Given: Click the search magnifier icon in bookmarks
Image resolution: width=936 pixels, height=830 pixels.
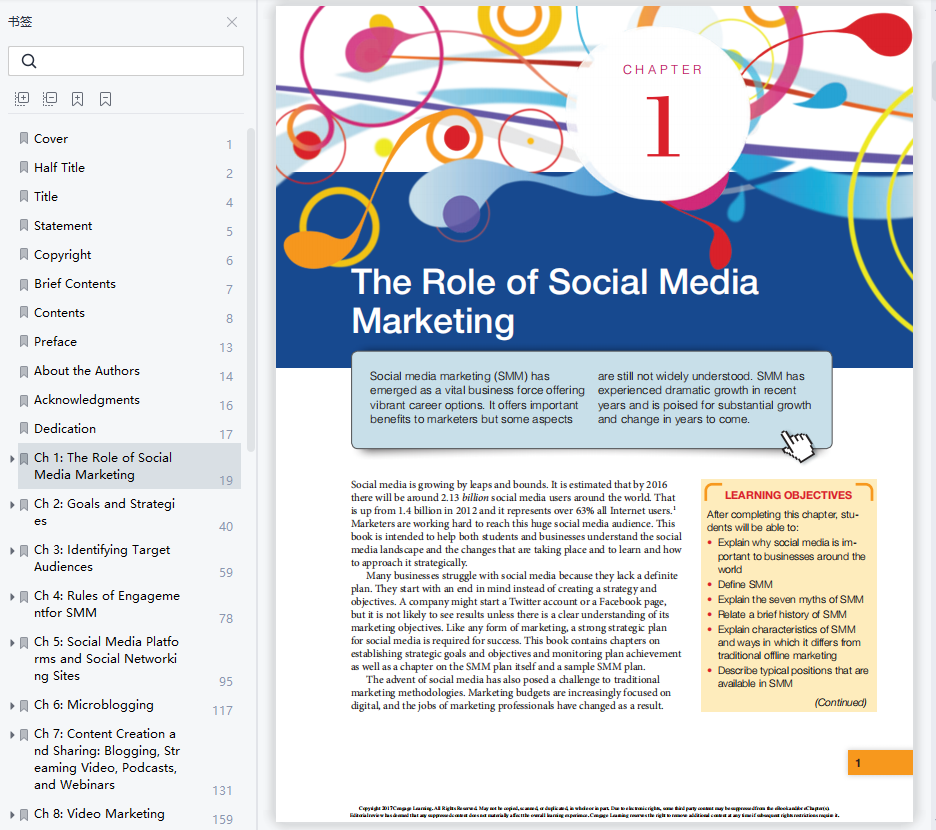Looking at the screenshot, I should pos(29,61).
